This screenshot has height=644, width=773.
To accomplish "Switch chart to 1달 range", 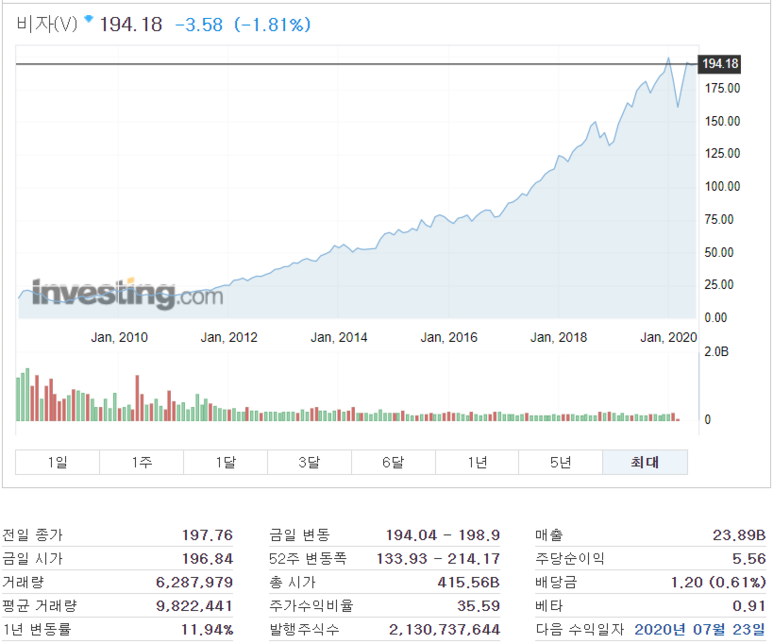I will 225,462.
